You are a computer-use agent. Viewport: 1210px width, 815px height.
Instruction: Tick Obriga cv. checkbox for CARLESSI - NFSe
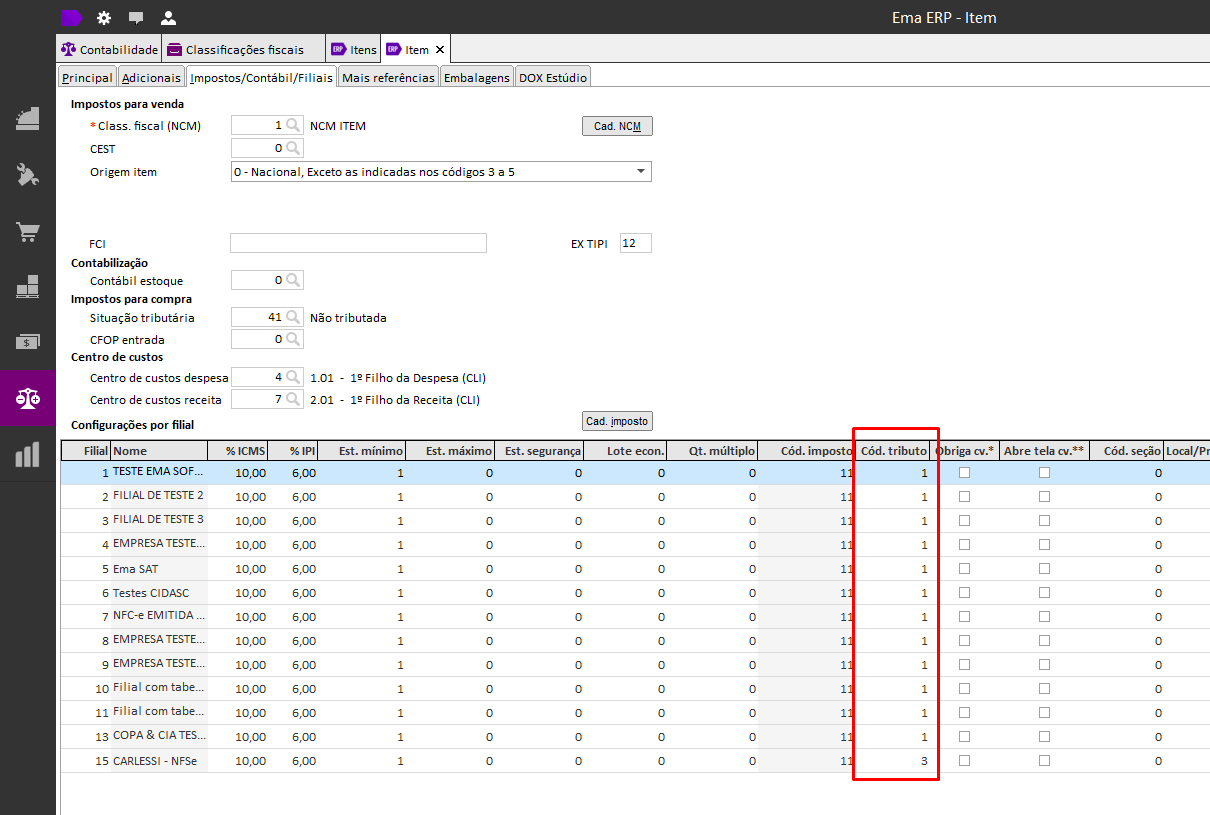pos(964,760)
